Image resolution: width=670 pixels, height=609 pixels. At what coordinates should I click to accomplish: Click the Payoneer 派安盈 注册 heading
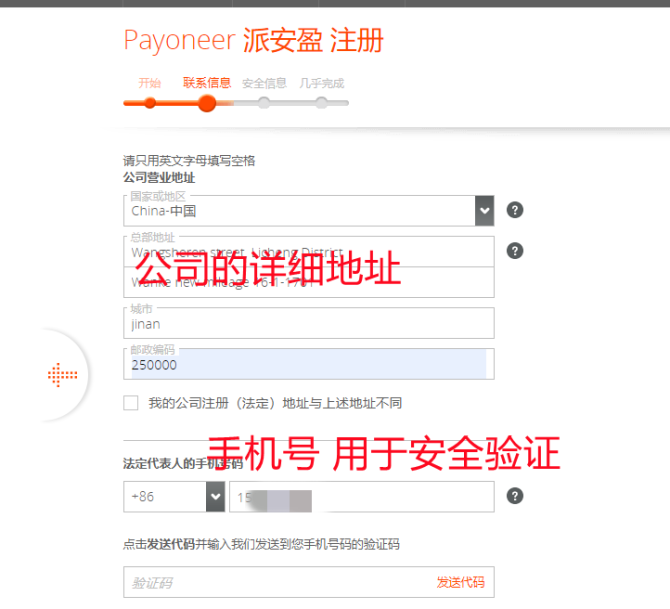point(253,40)
